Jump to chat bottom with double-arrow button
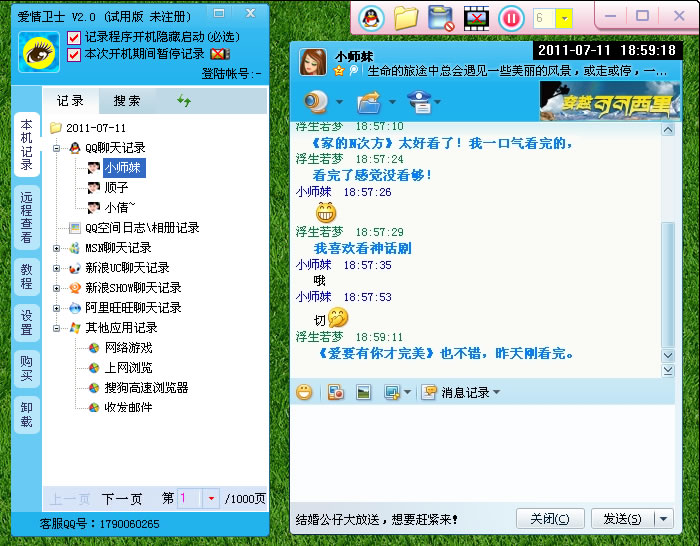Image resolution: width=700 pixels, height=546 pixels. (x=668, y=371)
